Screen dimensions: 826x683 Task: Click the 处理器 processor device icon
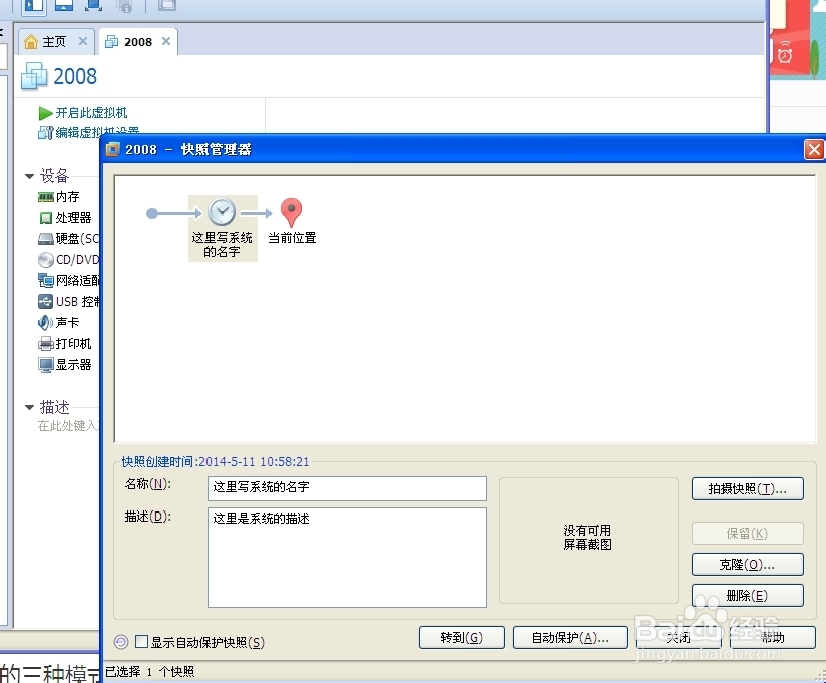45,217
